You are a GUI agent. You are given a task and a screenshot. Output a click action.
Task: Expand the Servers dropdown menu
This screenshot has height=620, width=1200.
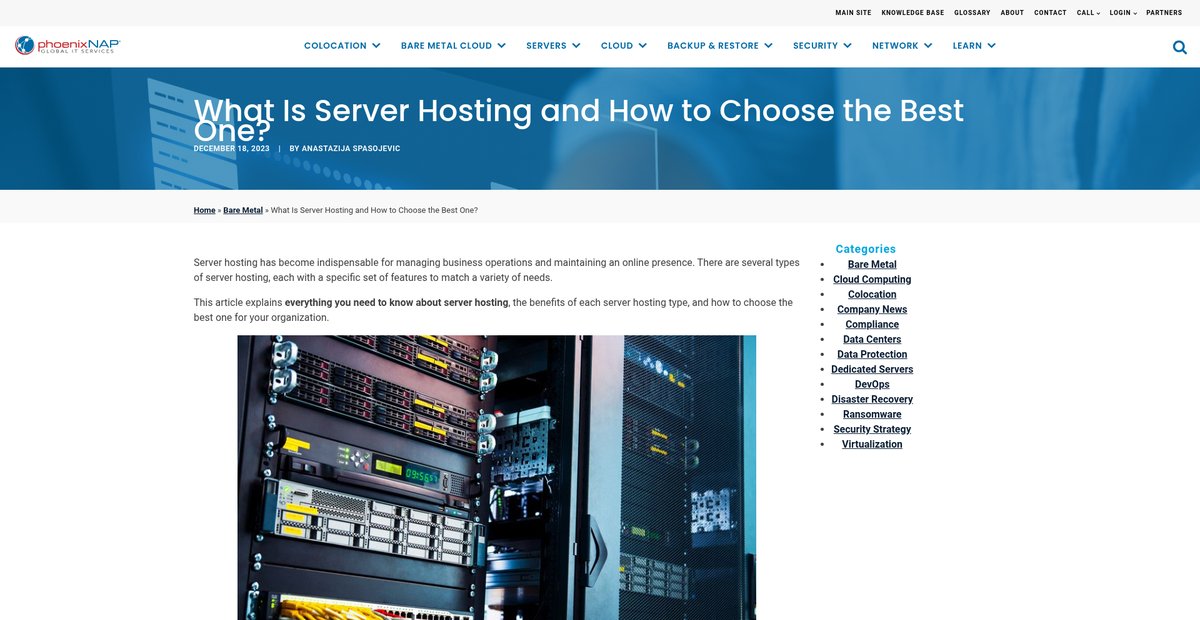553,46
